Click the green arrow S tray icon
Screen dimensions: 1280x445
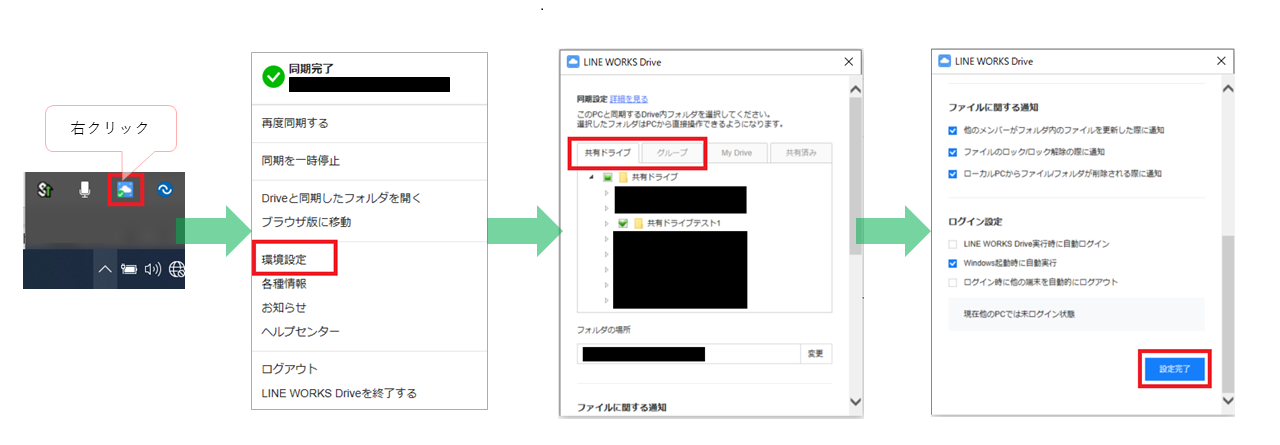[45, 189]
